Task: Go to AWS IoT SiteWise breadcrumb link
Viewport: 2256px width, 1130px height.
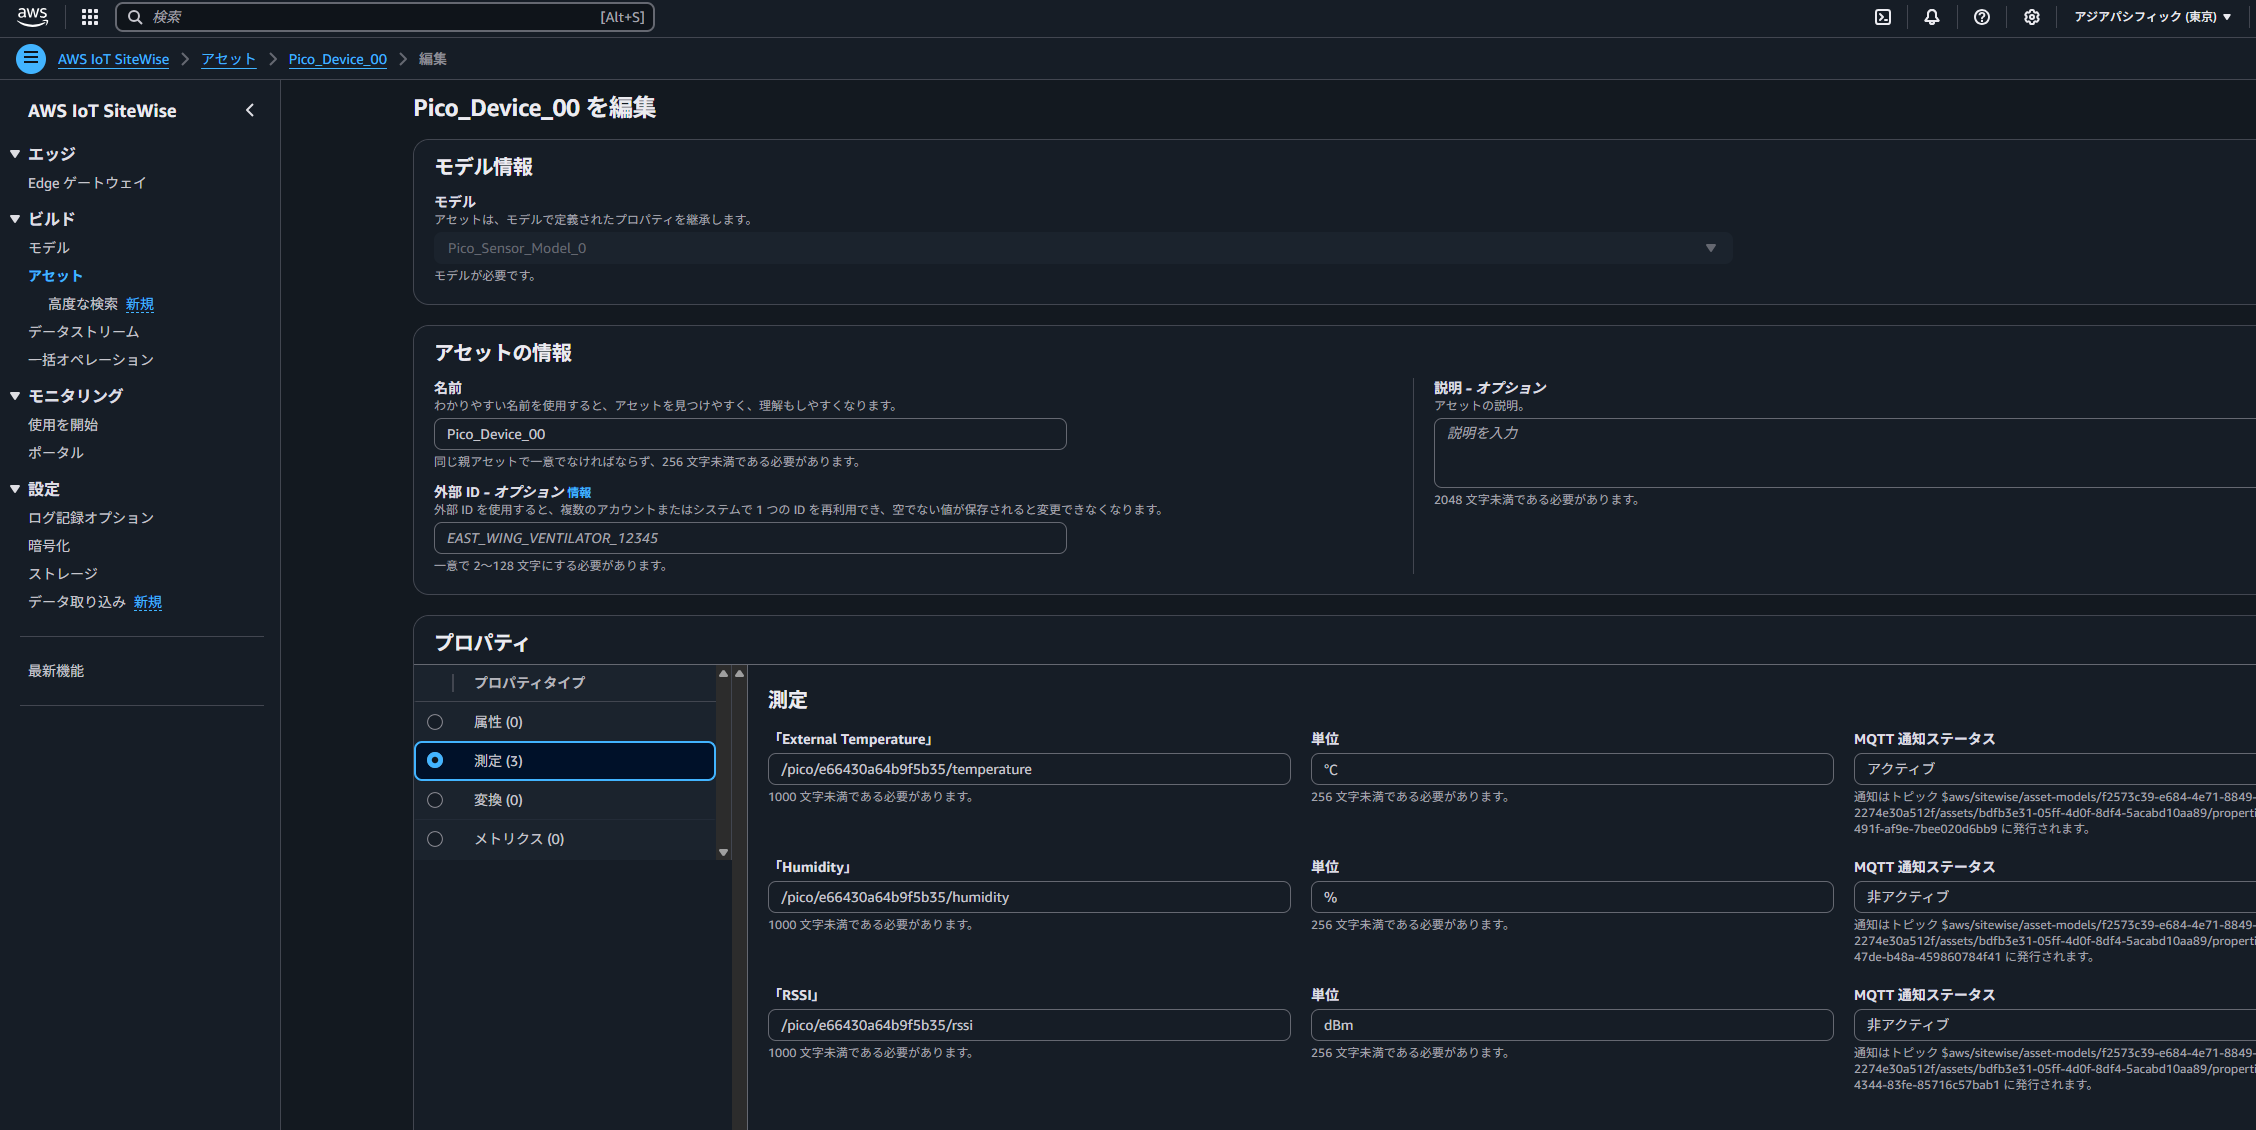Action: [113, 59]
